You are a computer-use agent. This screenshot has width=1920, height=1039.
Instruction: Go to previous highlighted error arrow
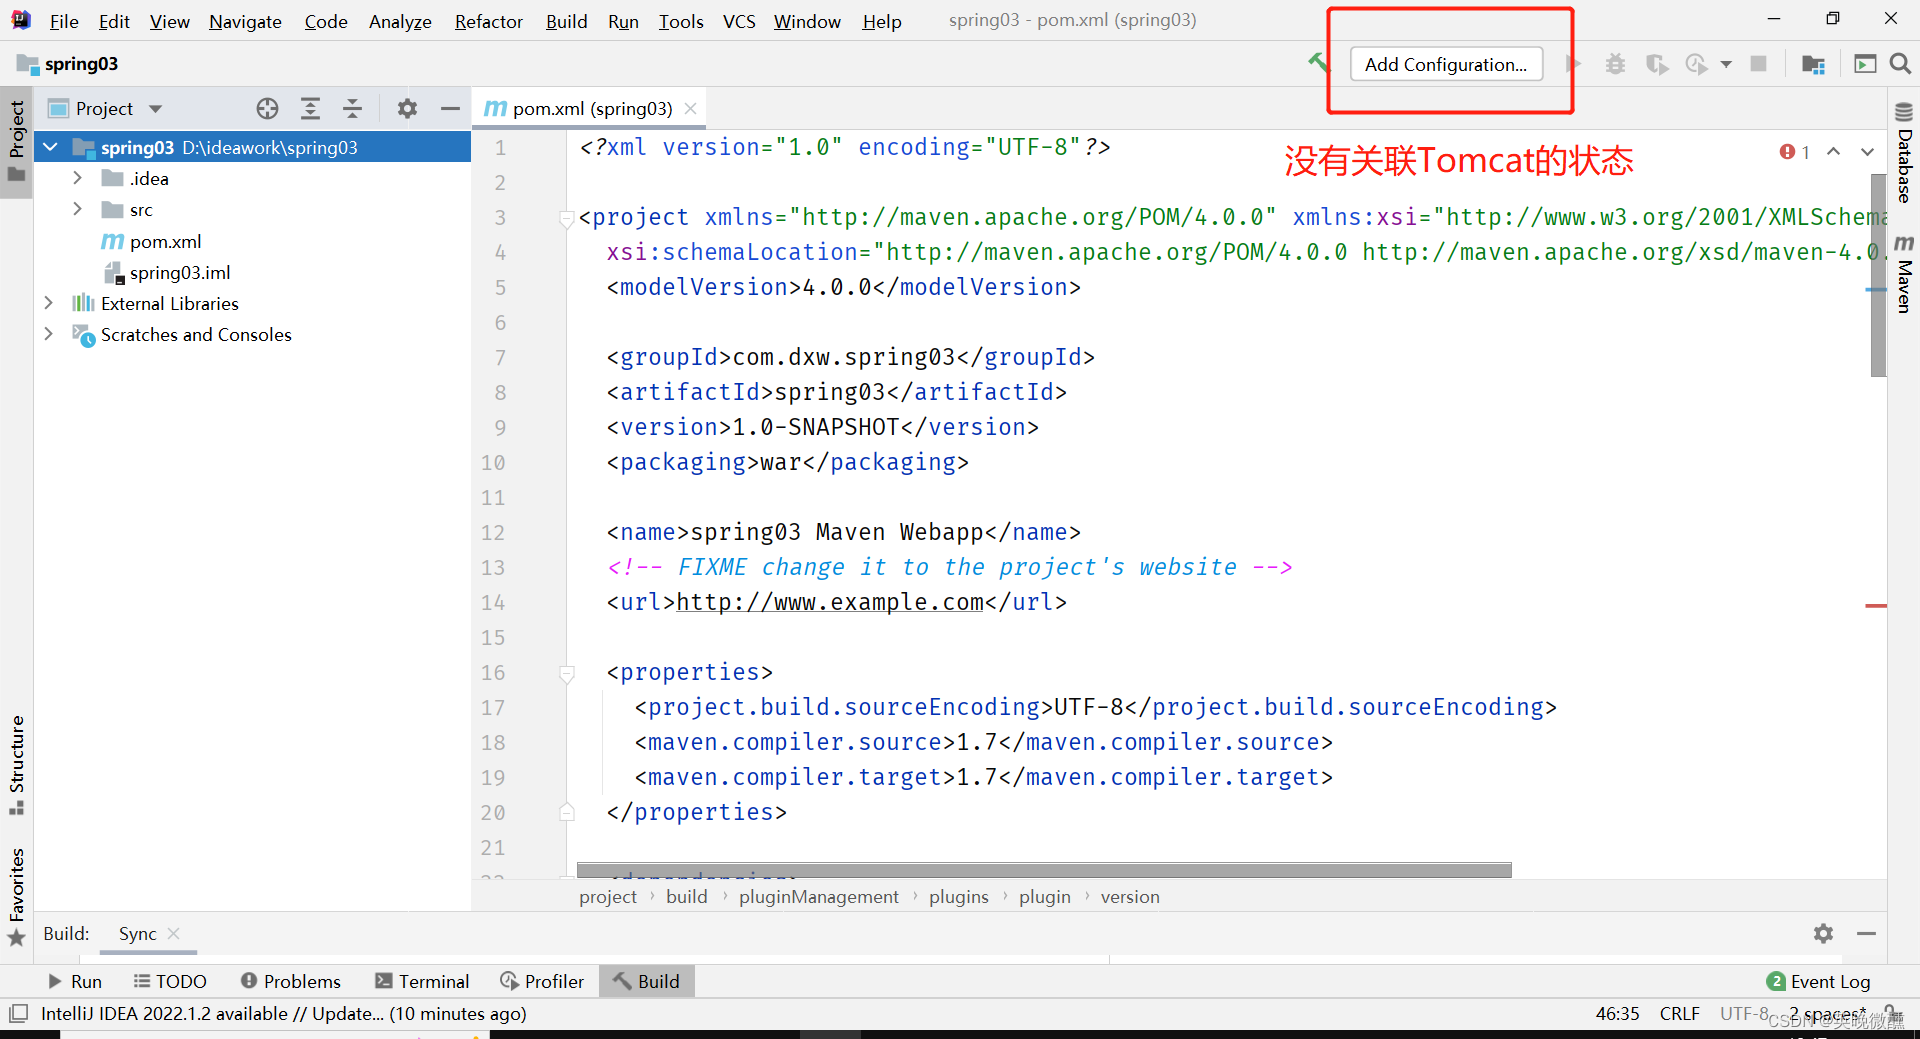[x=1833, y=152]
